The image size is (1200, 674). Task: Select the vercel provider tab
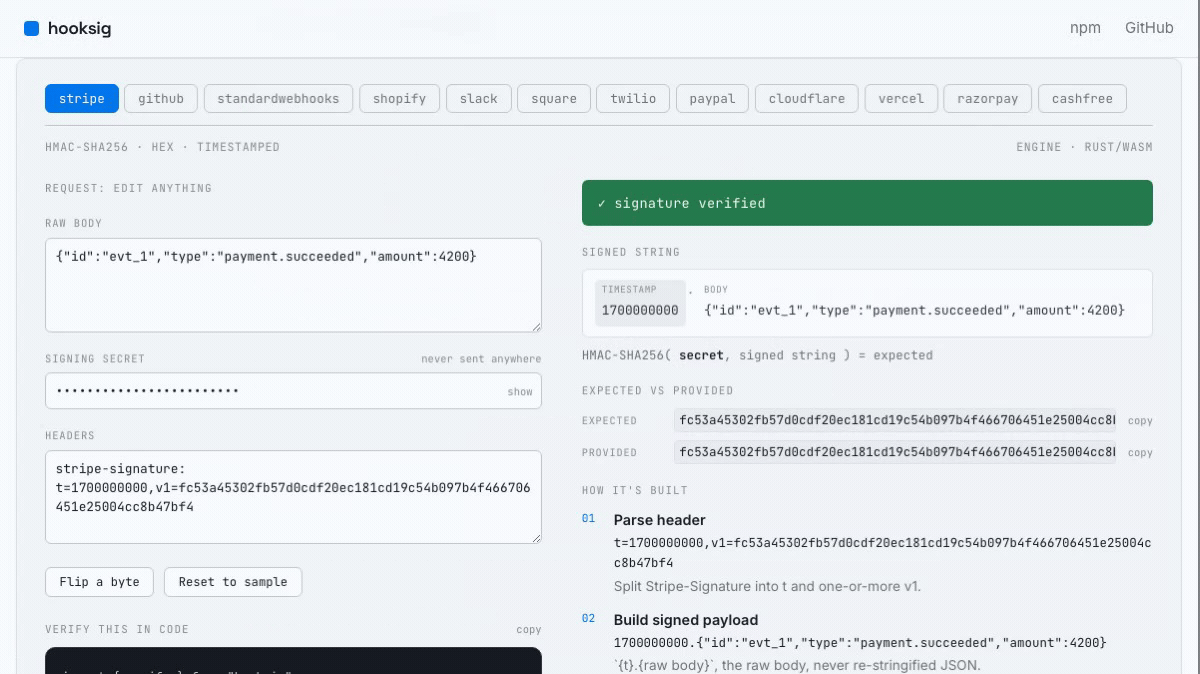[901, 99]
